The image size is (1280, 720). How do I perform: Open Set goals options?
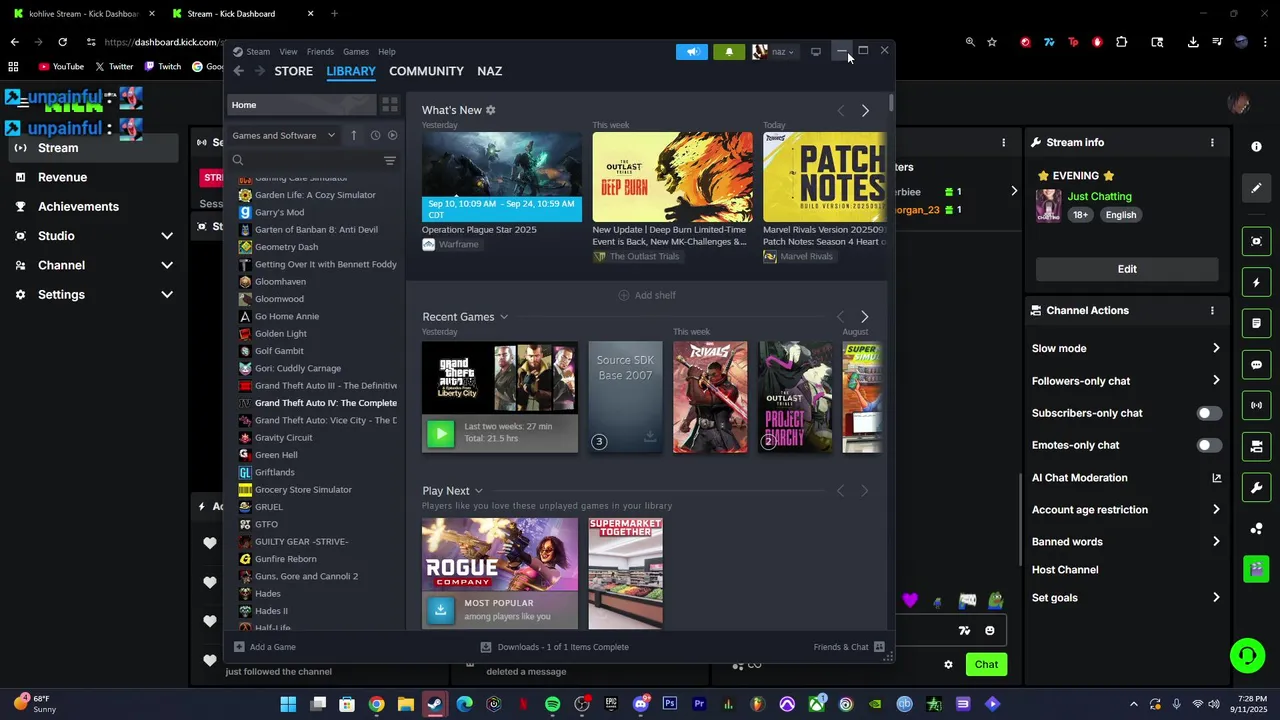tap(1127, 597)
